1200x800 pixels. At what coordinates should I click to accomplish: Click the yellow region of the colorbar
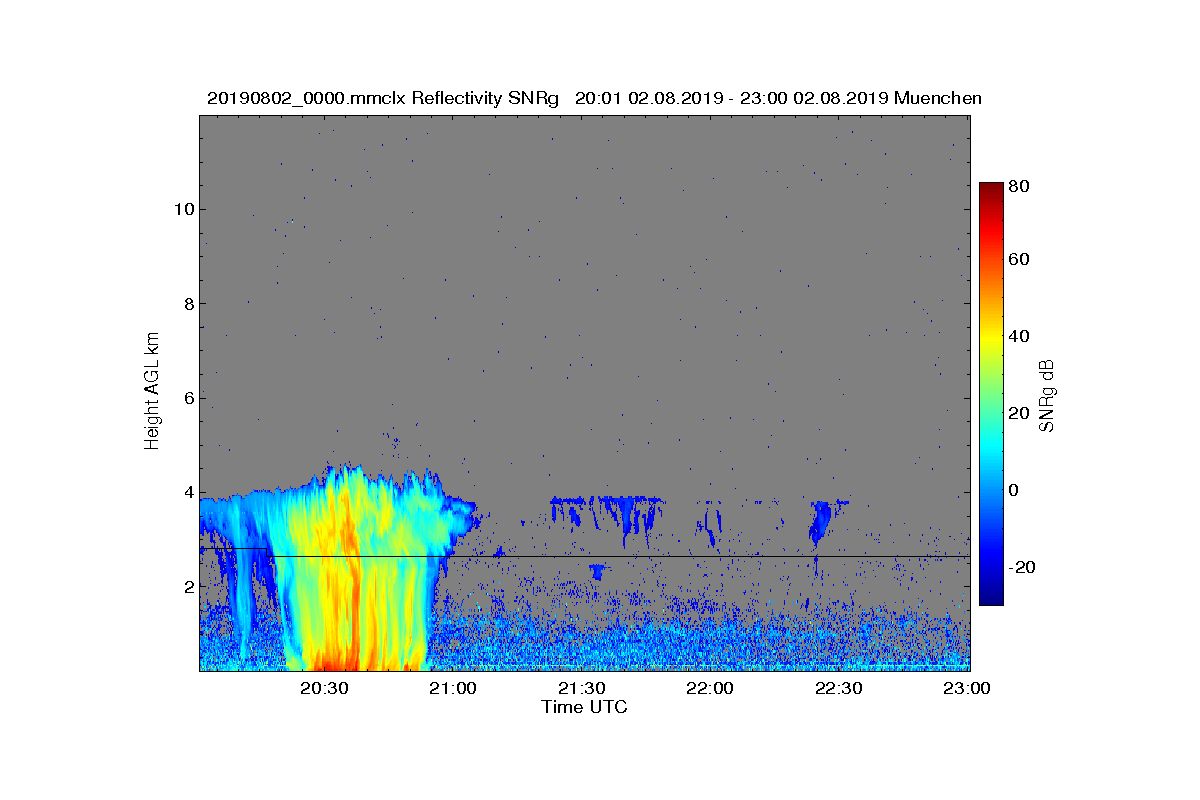[x=991, y=340]
